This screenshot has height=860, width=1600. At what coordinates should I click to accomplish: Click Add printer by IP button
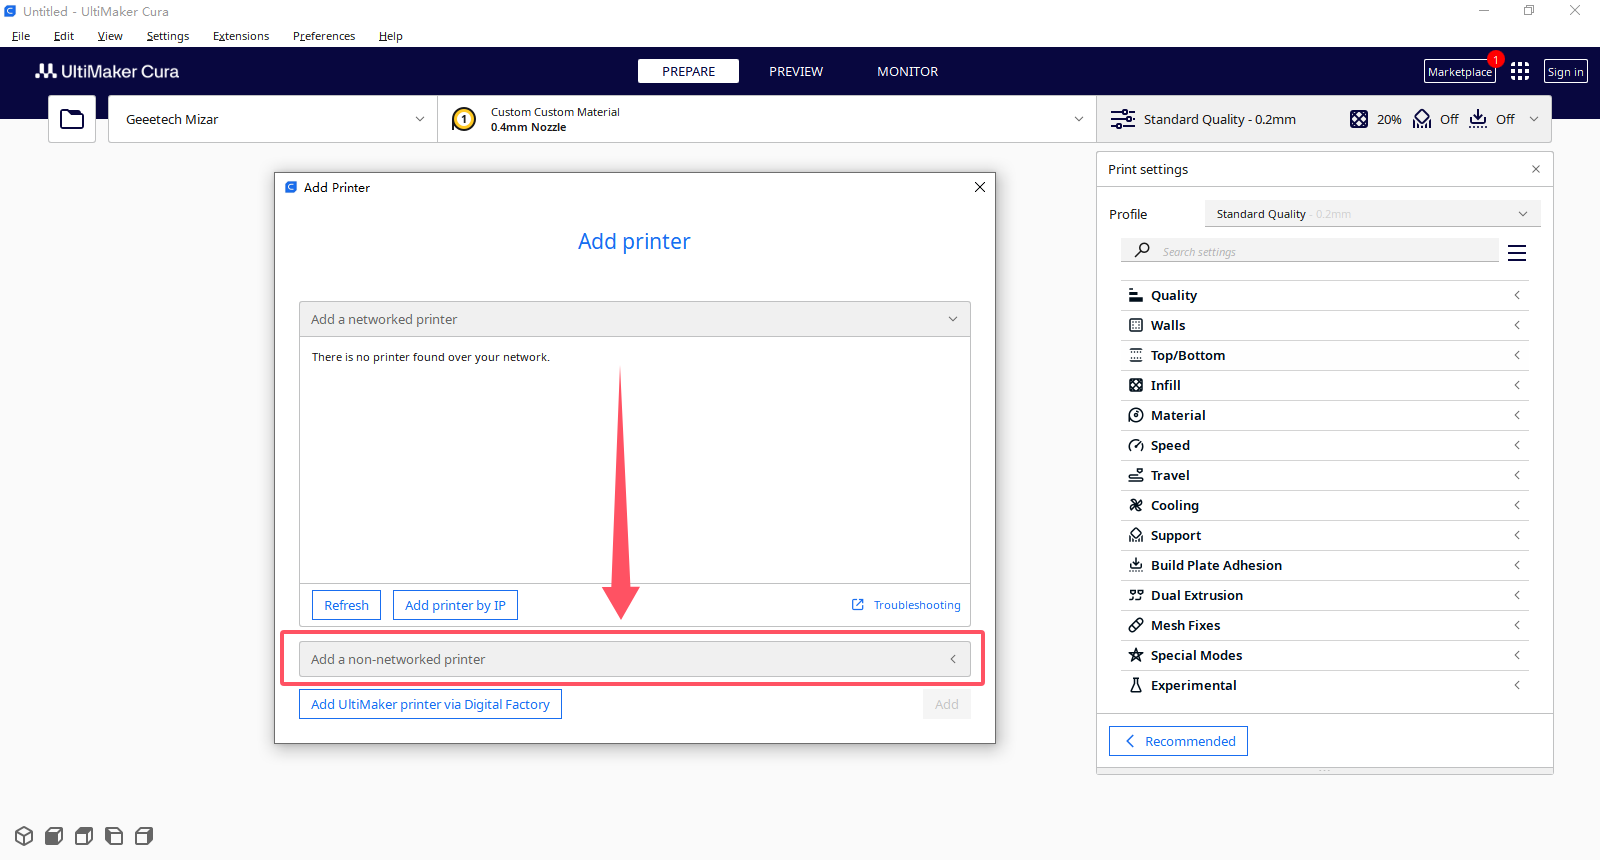tap(455, 605)
